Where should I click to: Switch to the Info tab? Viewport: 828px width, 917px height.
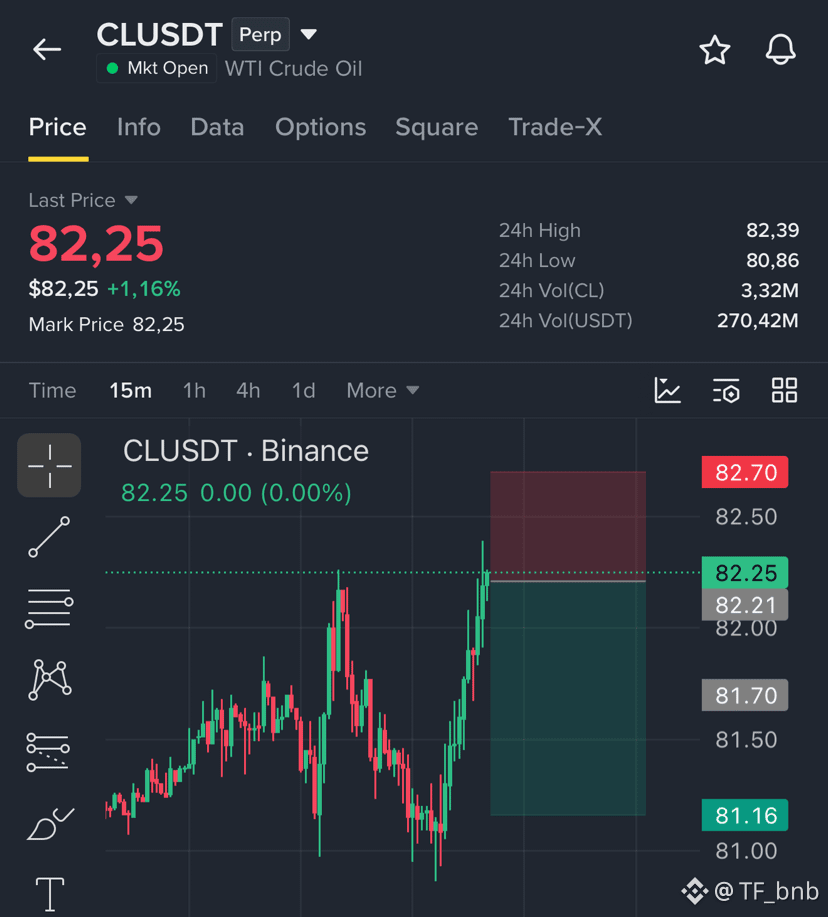tap(139, 127)
